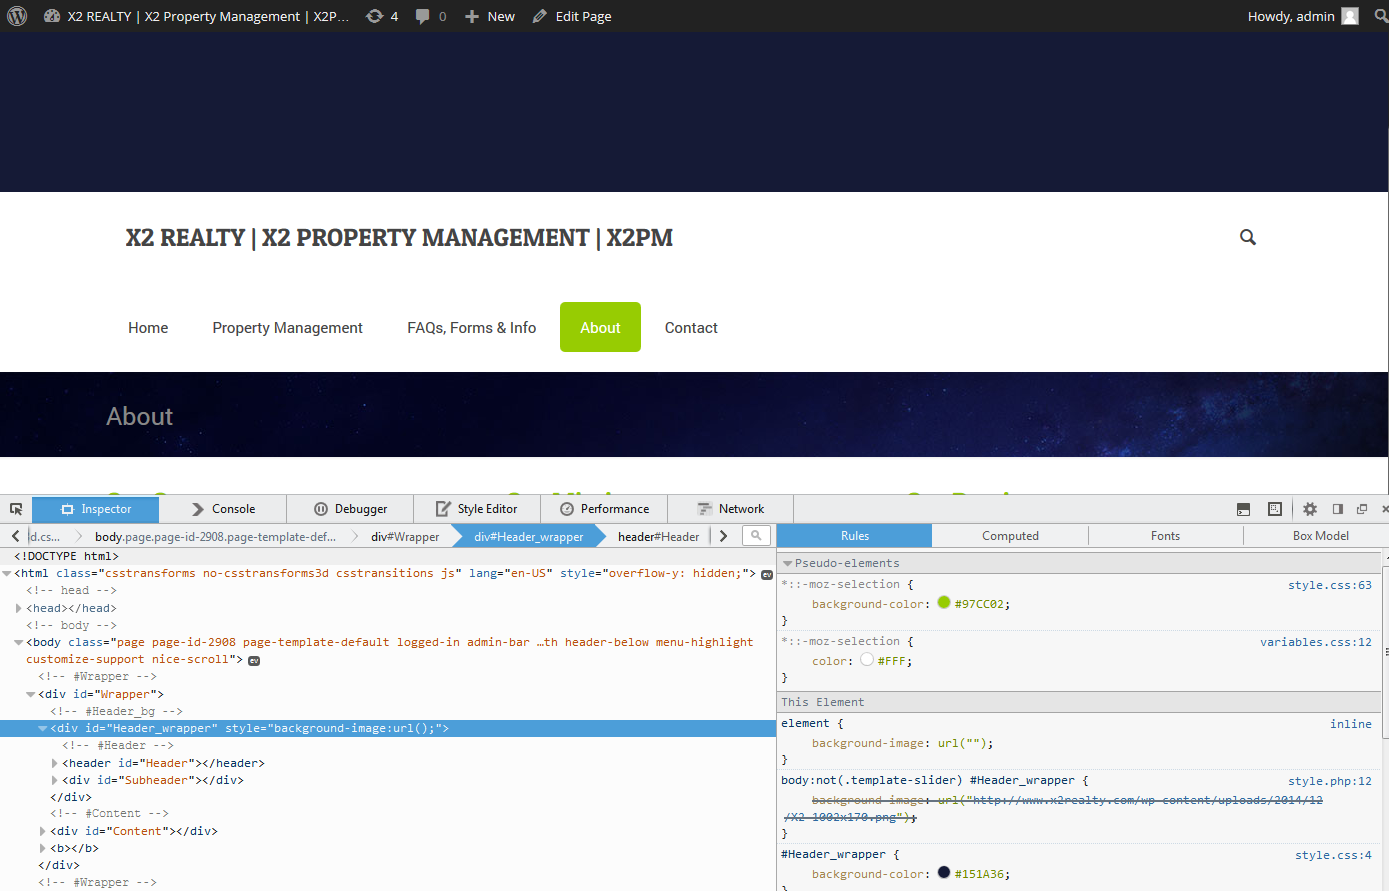Click the search magnifier in site header

pos(1248,237)
